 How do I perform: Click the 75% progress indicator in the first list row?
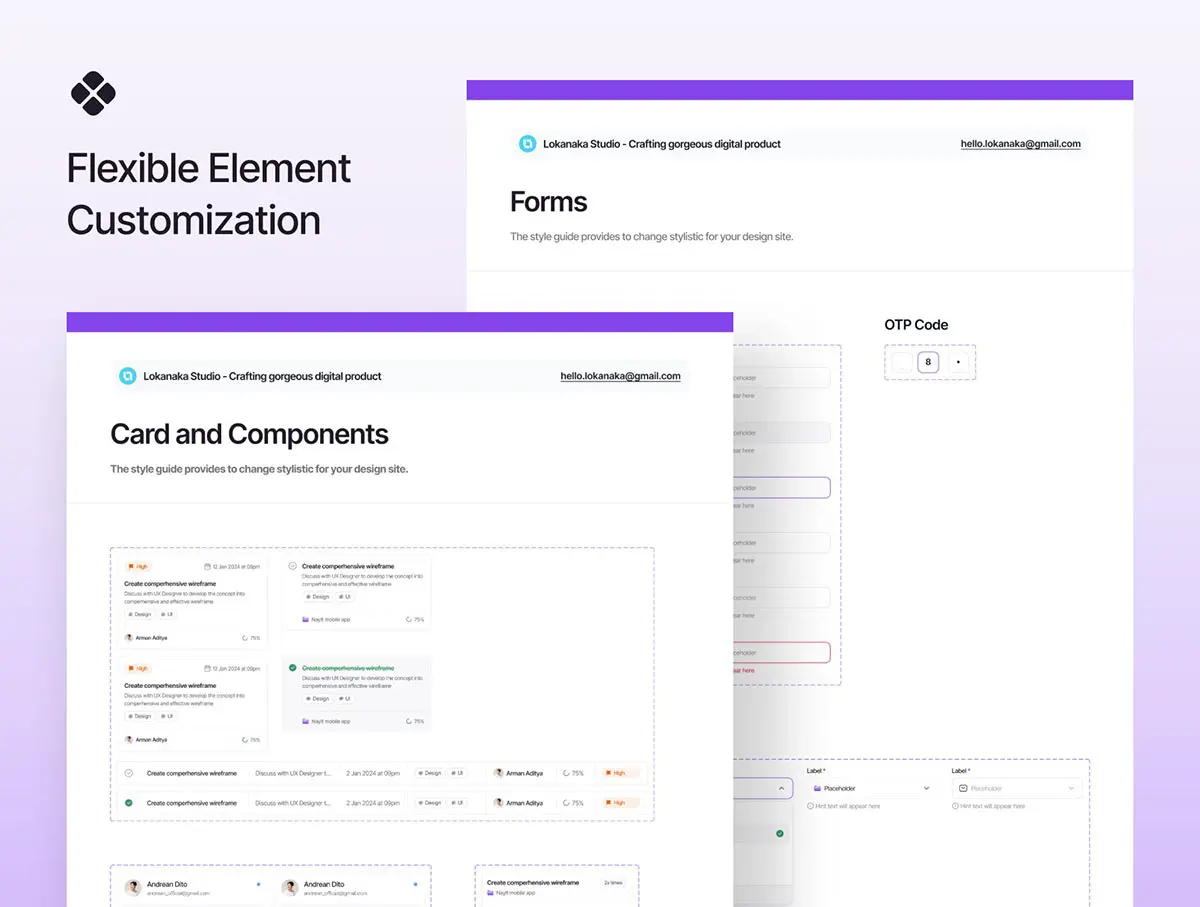[x=573, y=773]
